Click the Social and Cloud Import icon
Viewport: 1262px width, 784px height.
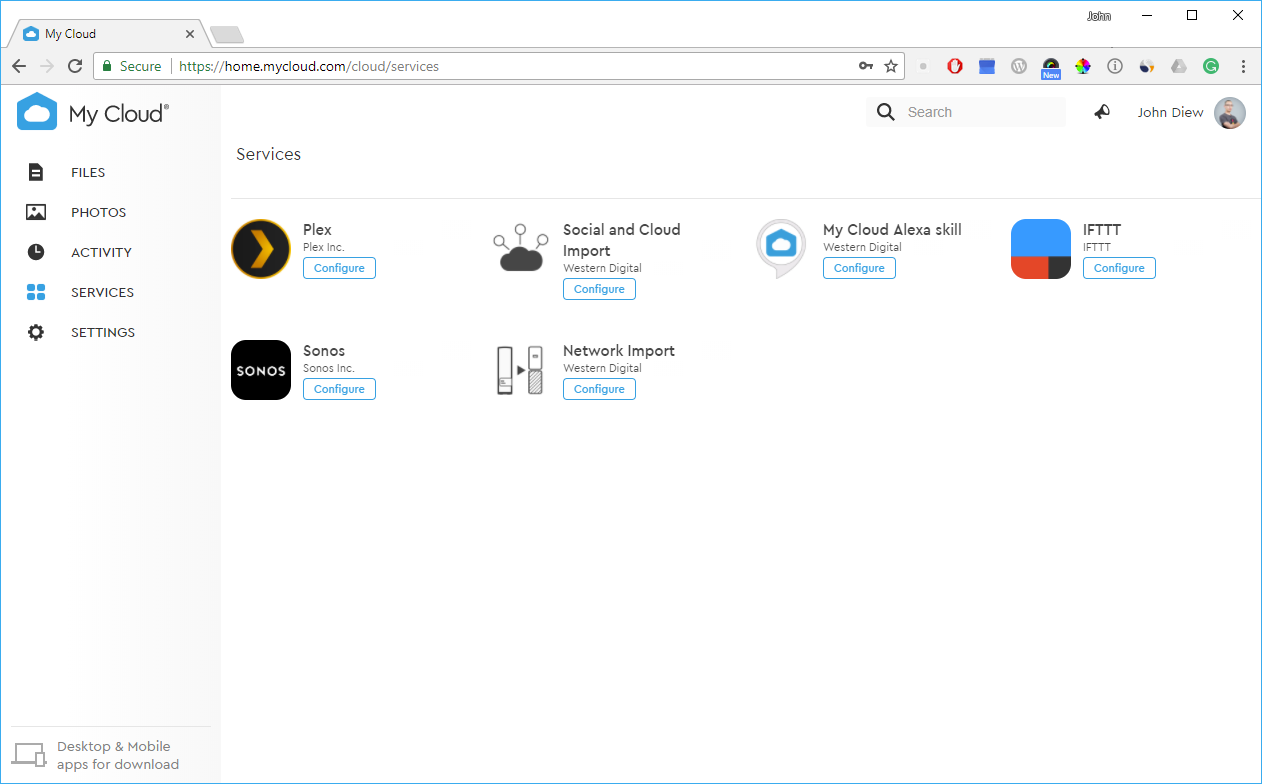coord(521,248)
